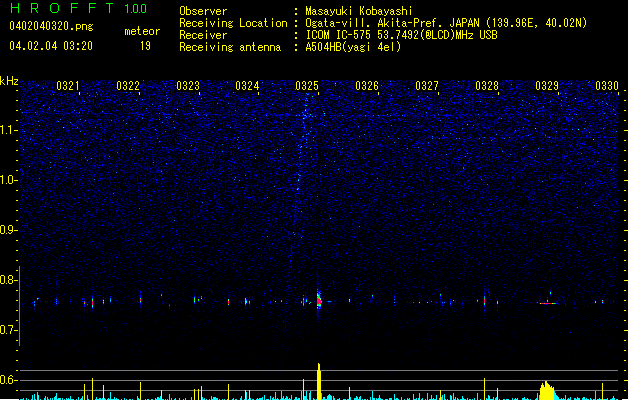The image size is (629, 400).
Task: Click the 0.9 kHz axis label
Action: pyautogui.click(x=8, y=230)
